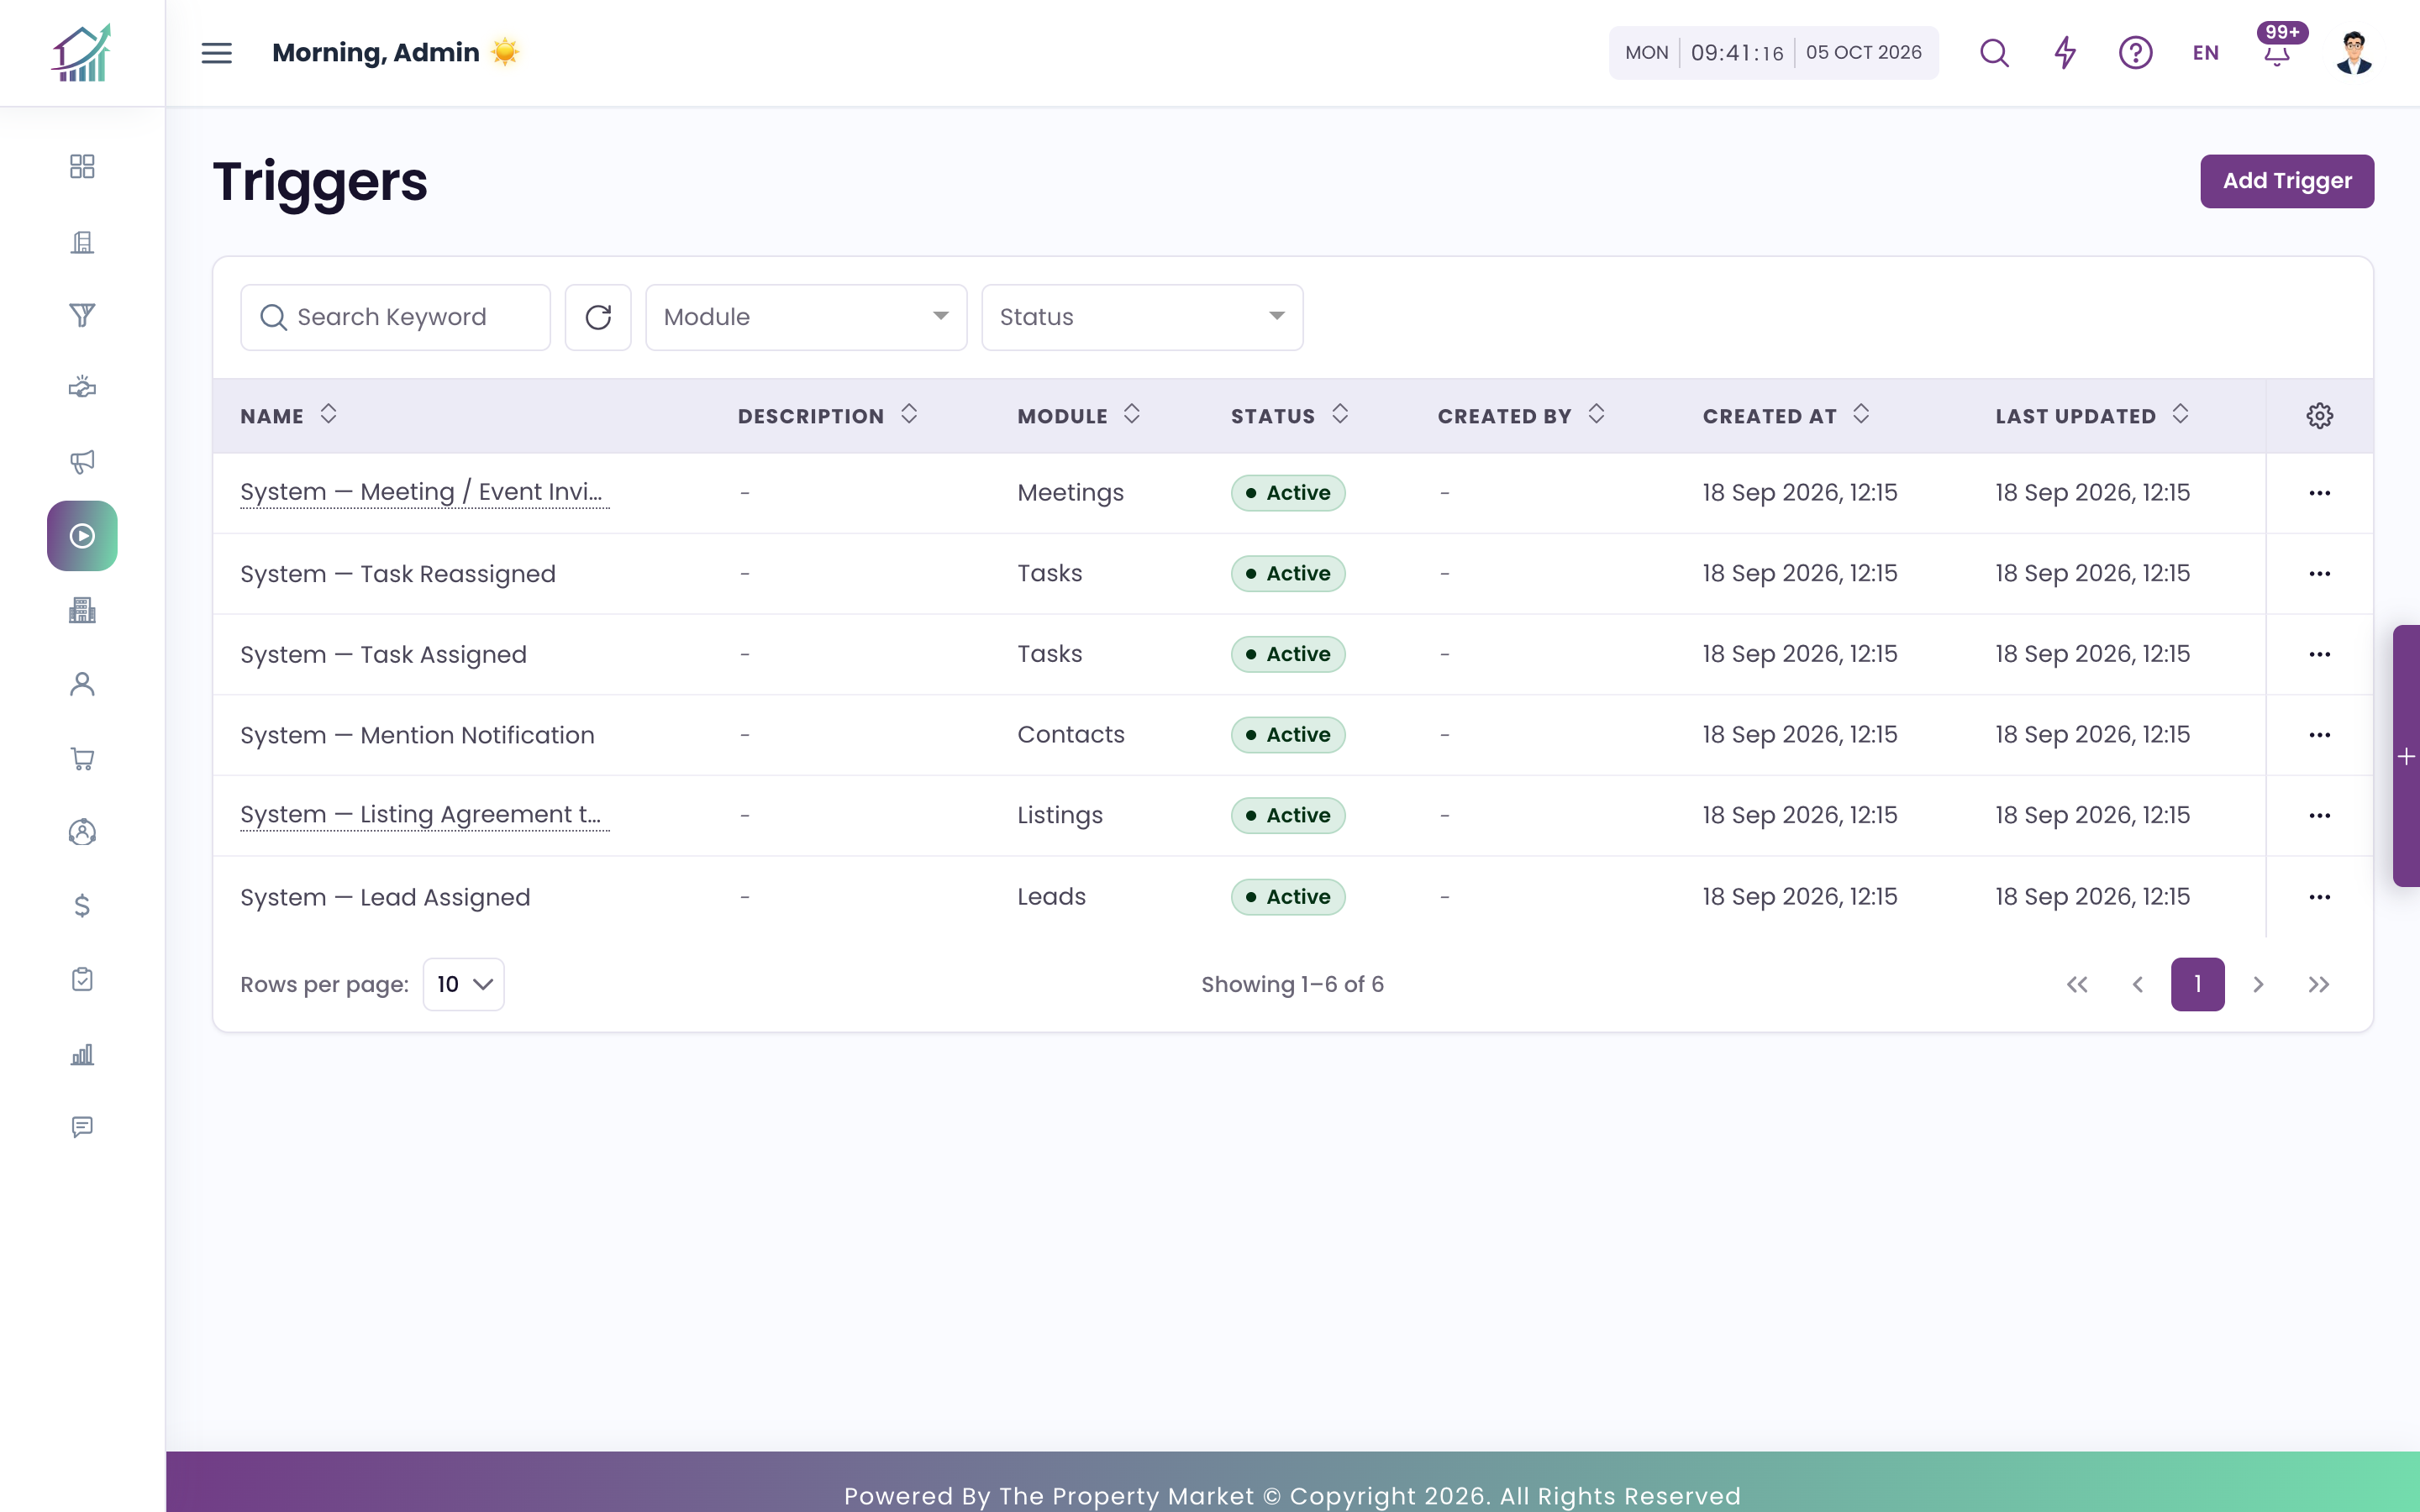2420x1512 pixels.
Task: Open the funnel leads icon in sidebar
Action: tap(82, 315)
